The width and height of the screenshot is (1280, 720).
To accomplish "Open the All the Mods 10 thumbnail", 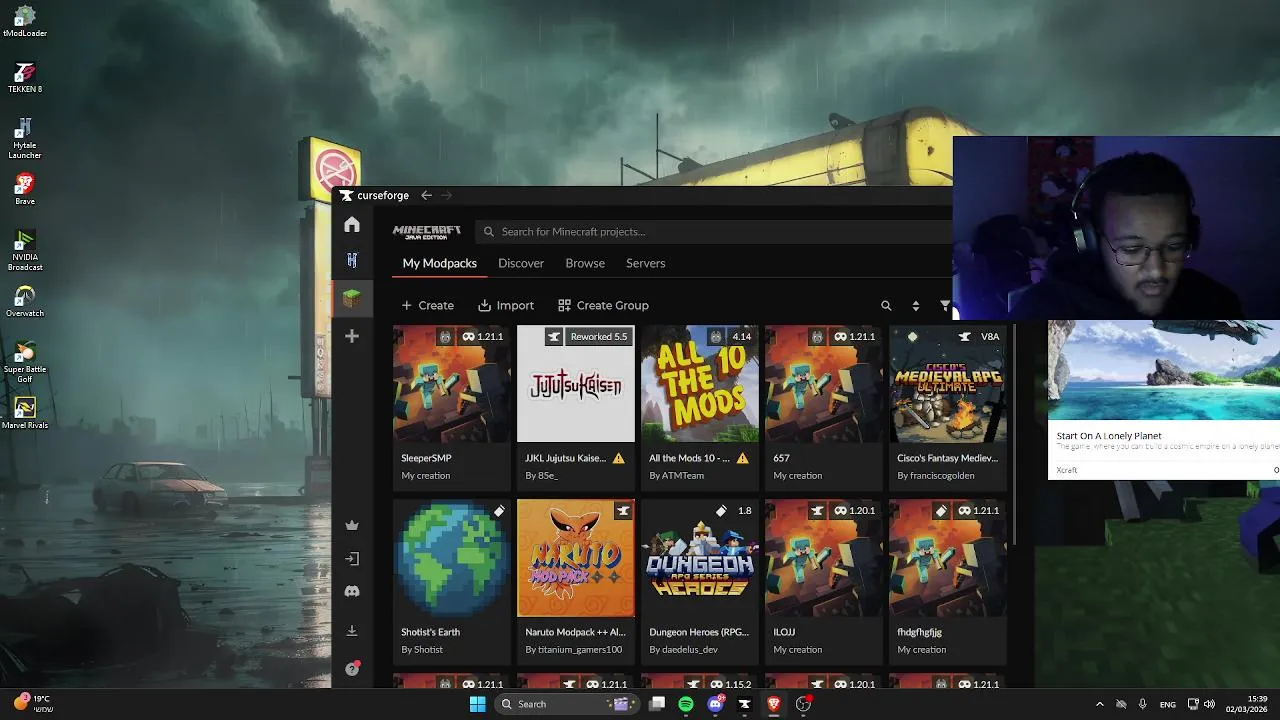I will [699, 384].
